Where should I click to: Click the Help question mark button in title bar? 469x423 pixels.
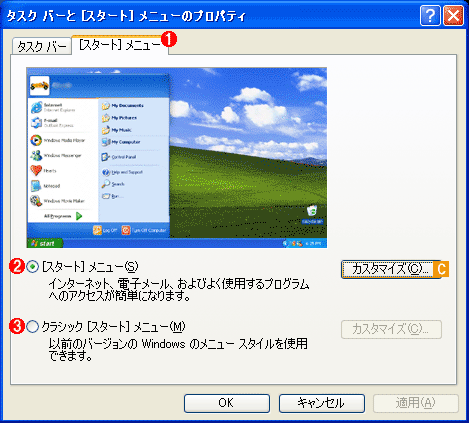pyautogui.click(x=430, y=15)
